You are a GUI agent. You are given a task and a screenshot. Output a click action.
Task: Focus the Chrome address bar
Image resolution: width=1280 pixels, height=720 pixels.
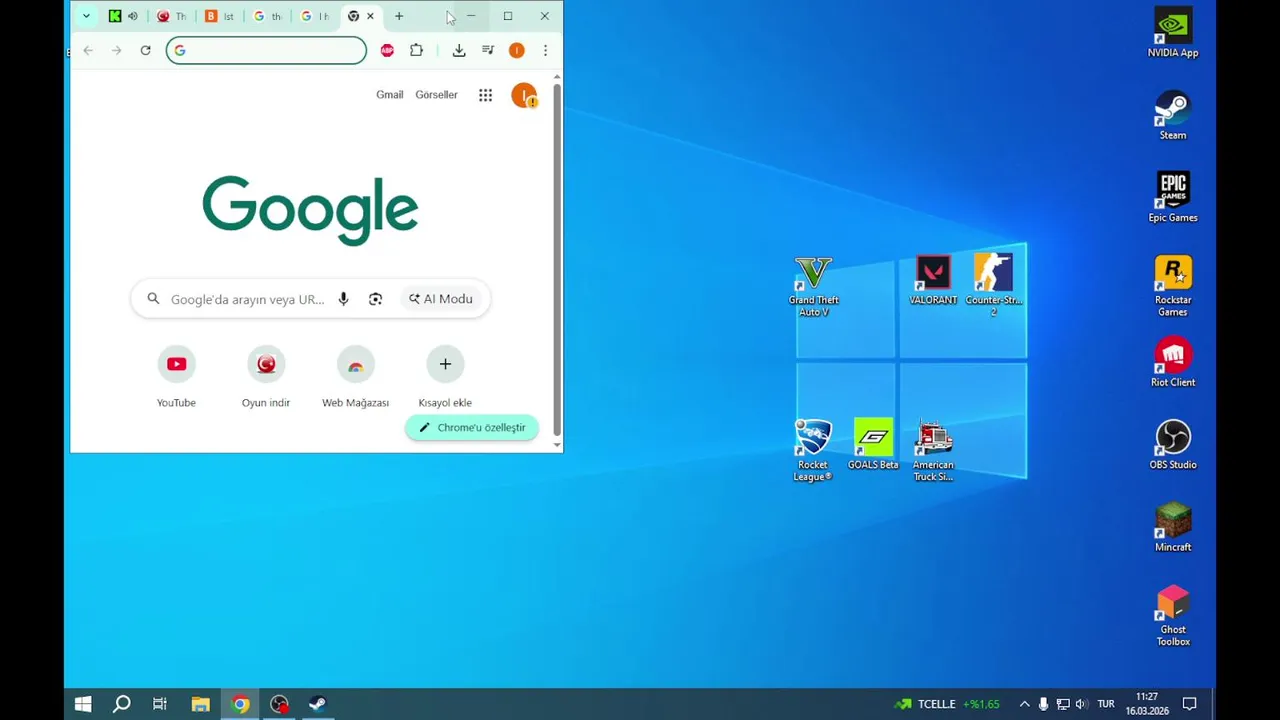coord(266,50)
